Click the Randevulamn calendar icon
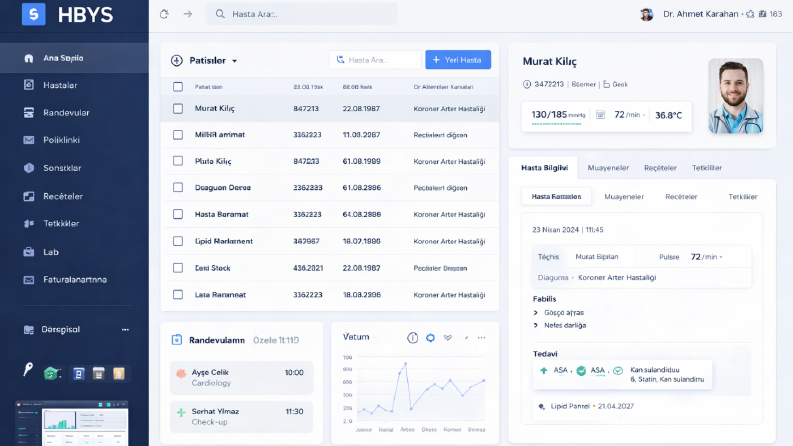This screenshot has height=446, width=793. 177,340
